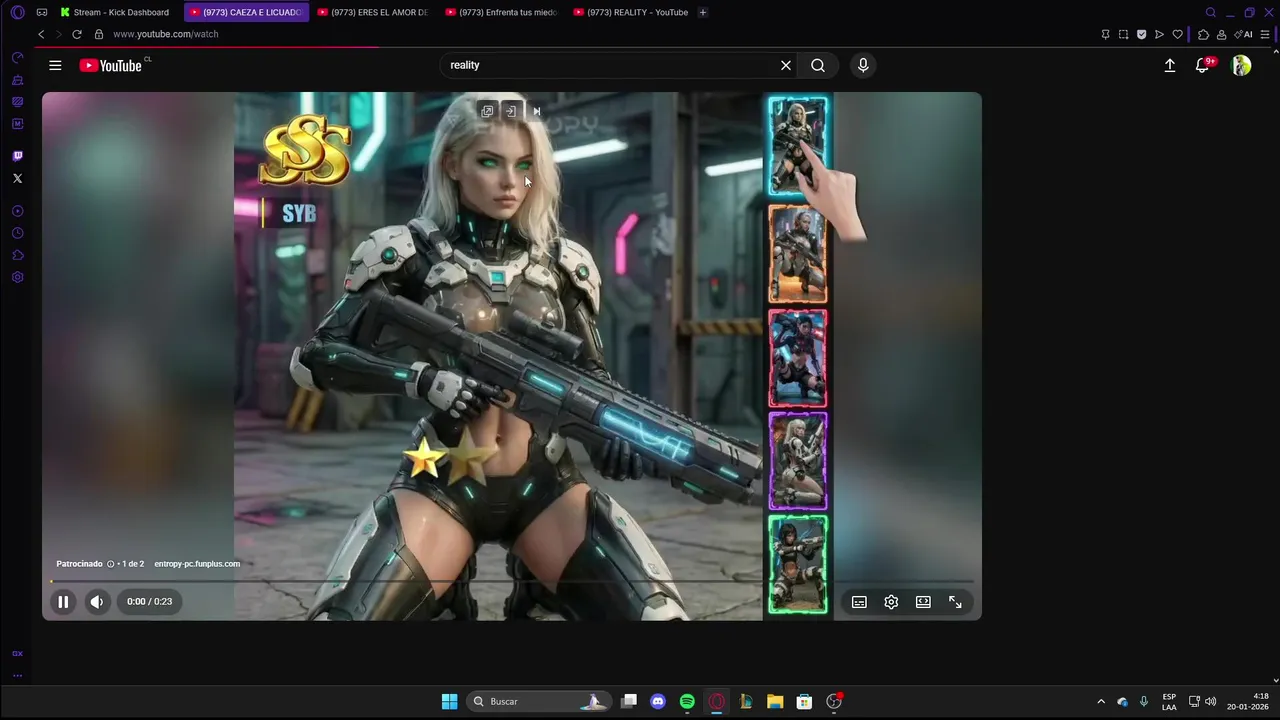Submit search with the magnifier button
Viewport: 1280px width, 720px height.
pos(818,65)
